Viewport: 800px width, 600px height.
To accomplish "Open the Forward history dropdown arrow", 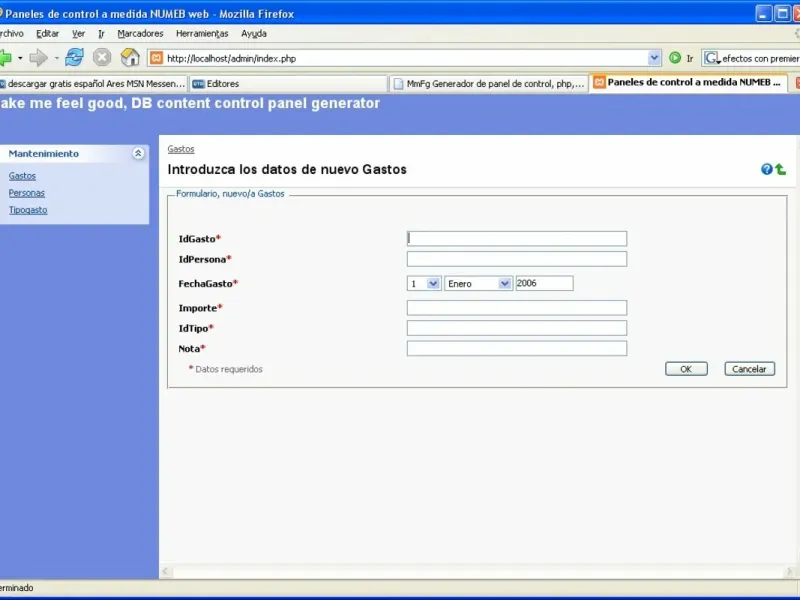I will pos(56,58).
